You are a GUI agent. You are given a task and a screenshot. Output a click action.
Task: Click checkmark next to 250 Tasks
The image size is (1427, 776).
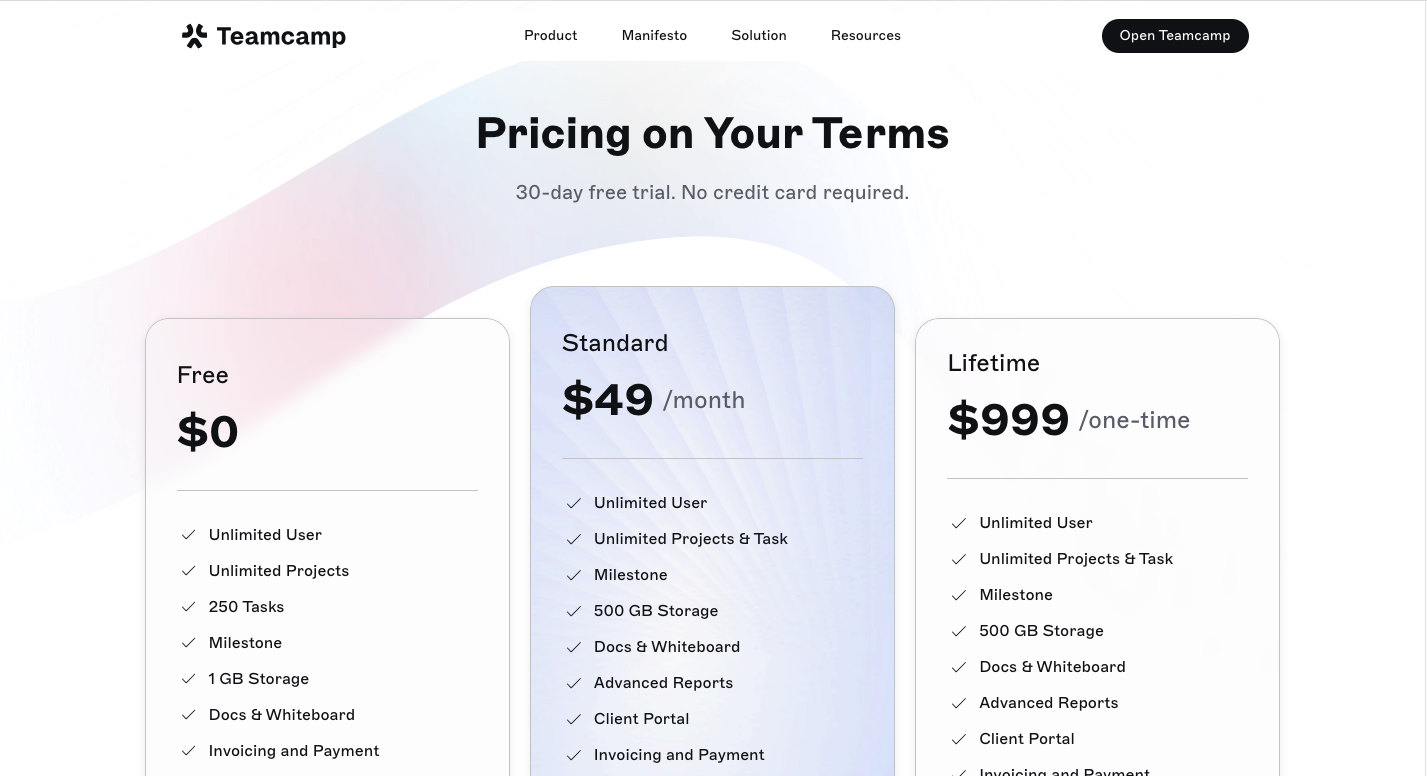[188, 607]
